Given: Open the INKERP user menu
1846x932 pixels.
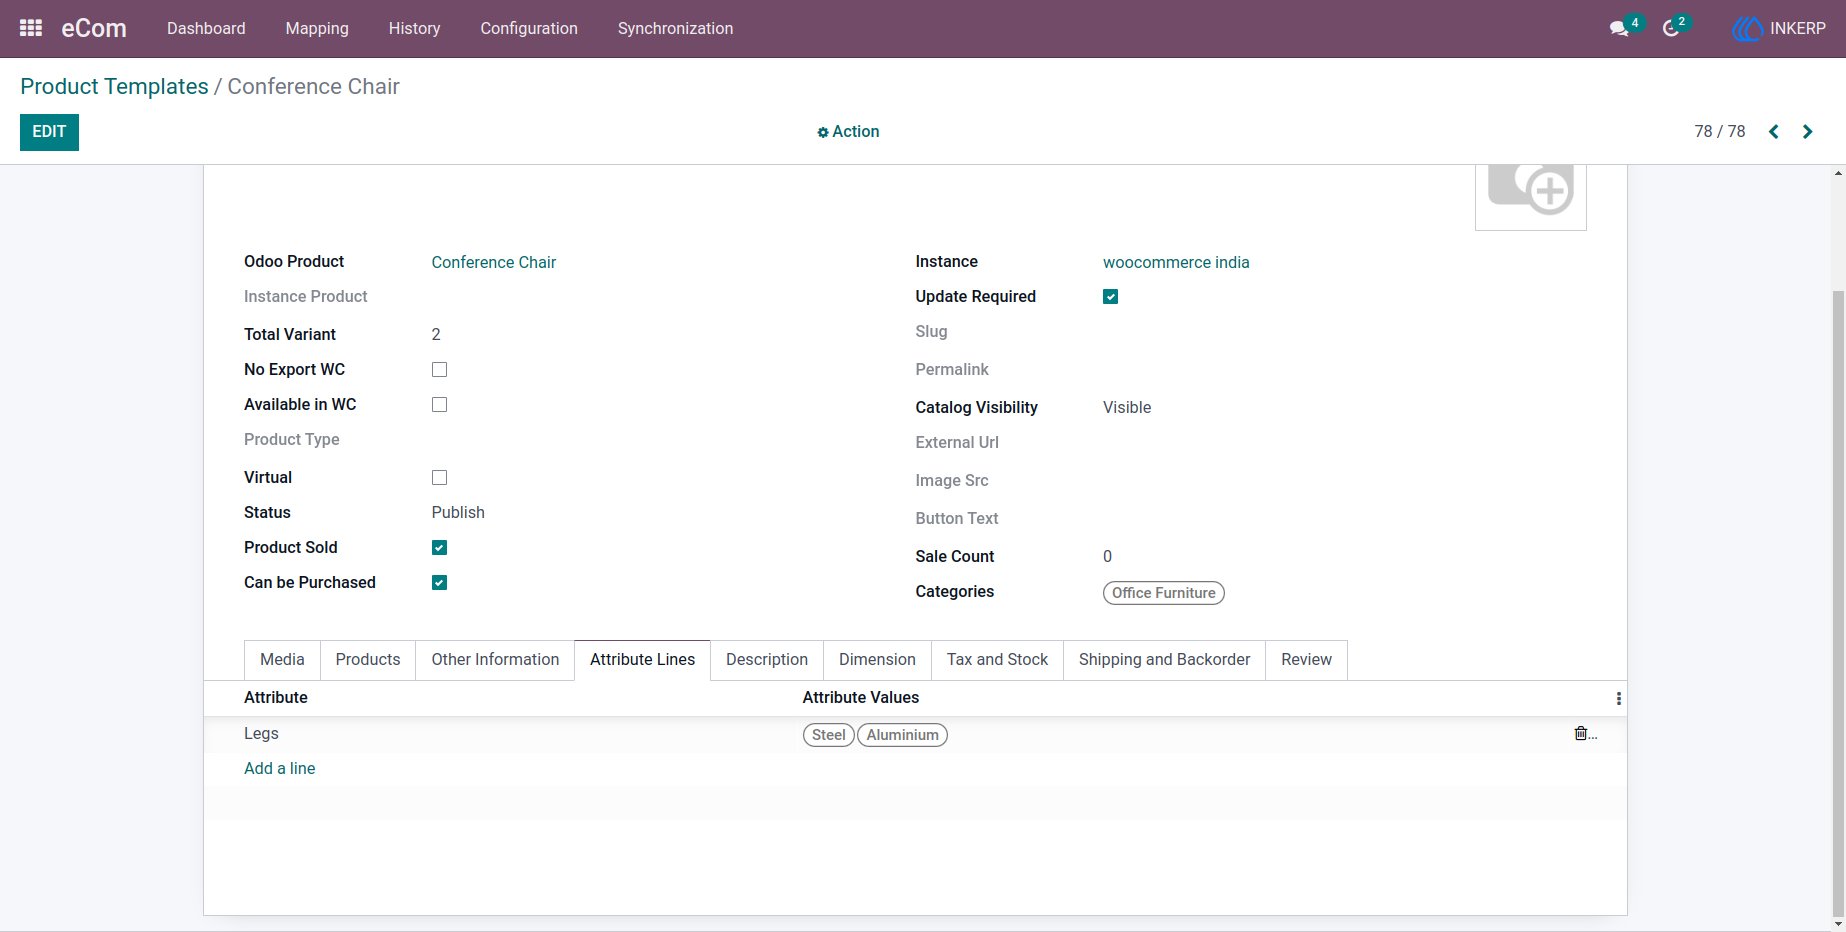Looking at the screenshot, I should 1779,29.
